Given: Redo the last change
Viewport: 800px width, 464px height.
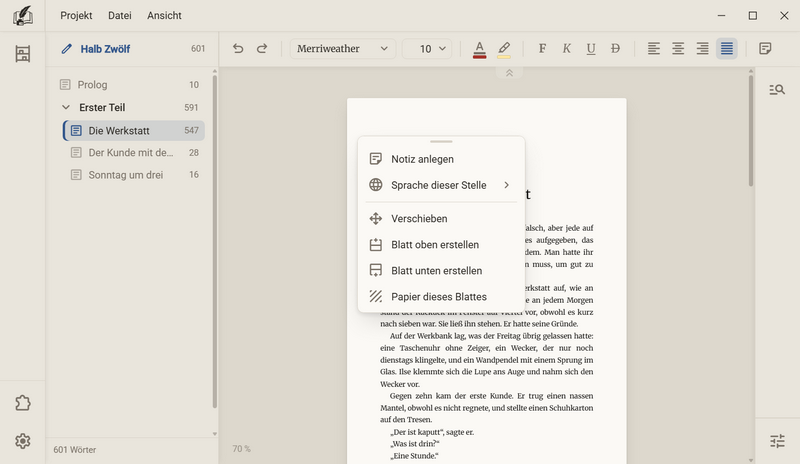Looking at the screenshot, I should 262,48.
